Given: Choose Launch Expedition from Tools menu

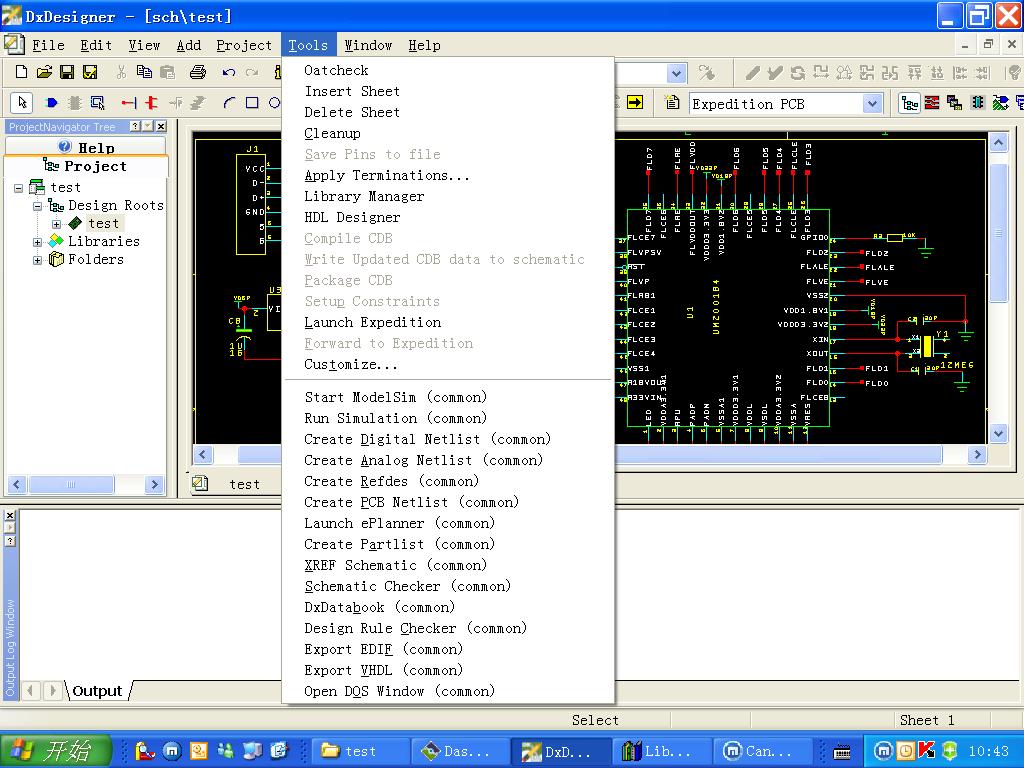Looking at the screenshot, I should tap(372, 323).
